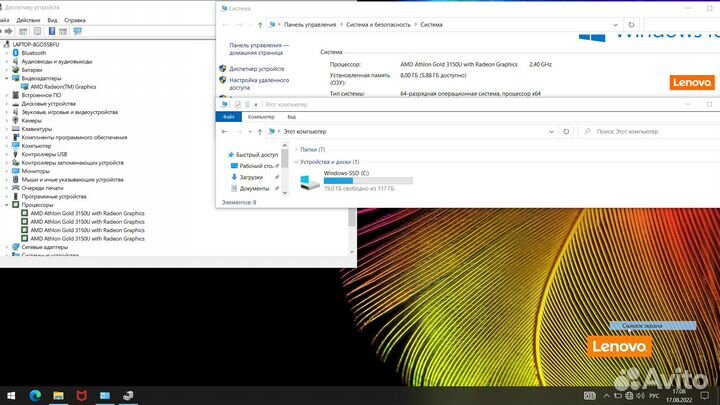Expand Папки (7) group in Explorer
Viewport: 720px width, 405px height.
pos(296,150)
